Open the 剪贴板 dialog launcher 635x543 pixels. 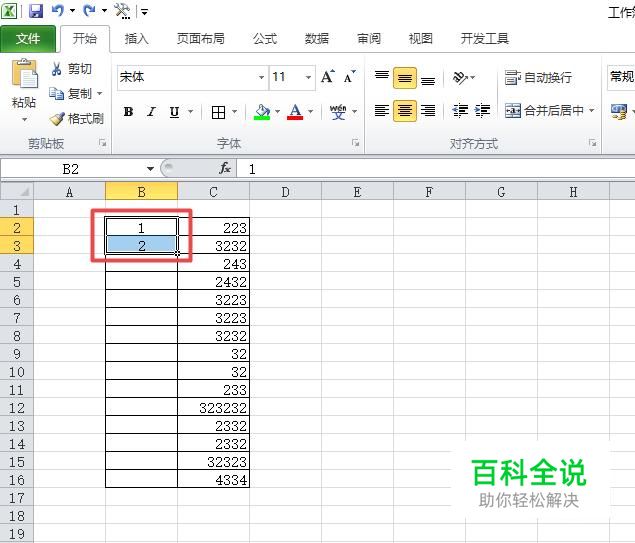[x=102, y=143]
